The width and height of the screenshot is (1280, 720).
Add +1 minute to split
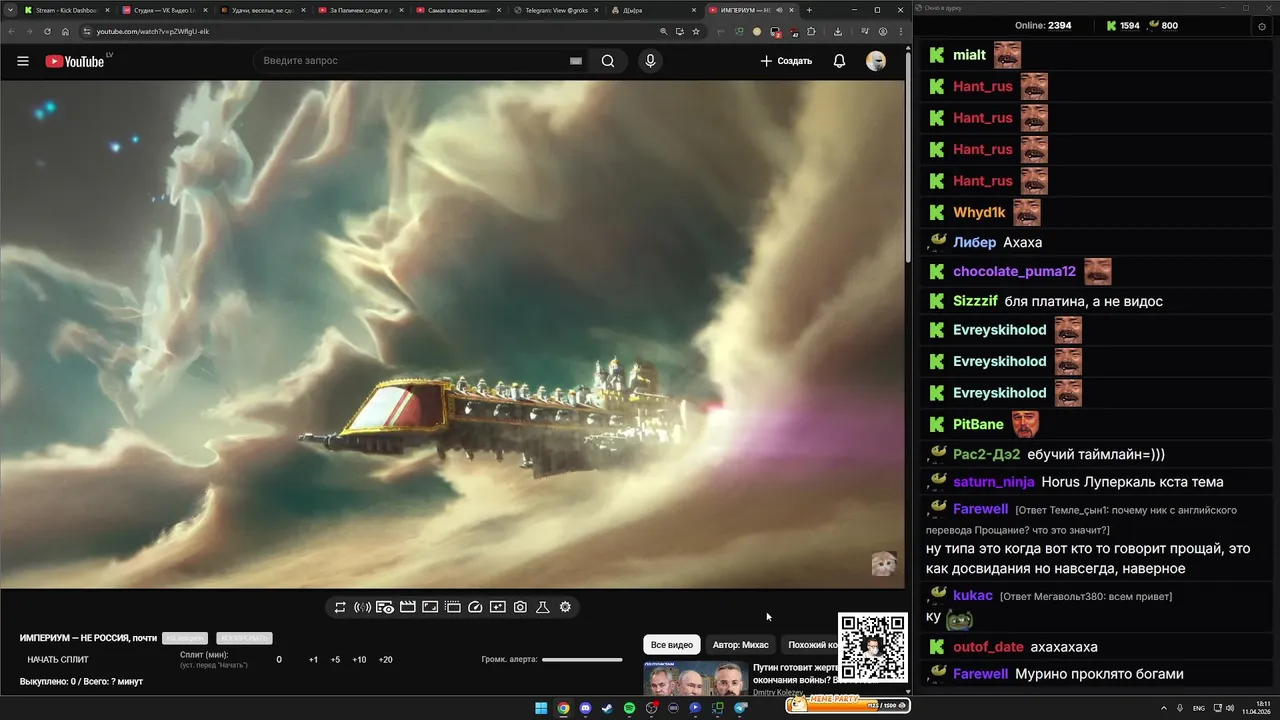pyautogui.click(x=313, y=660)
